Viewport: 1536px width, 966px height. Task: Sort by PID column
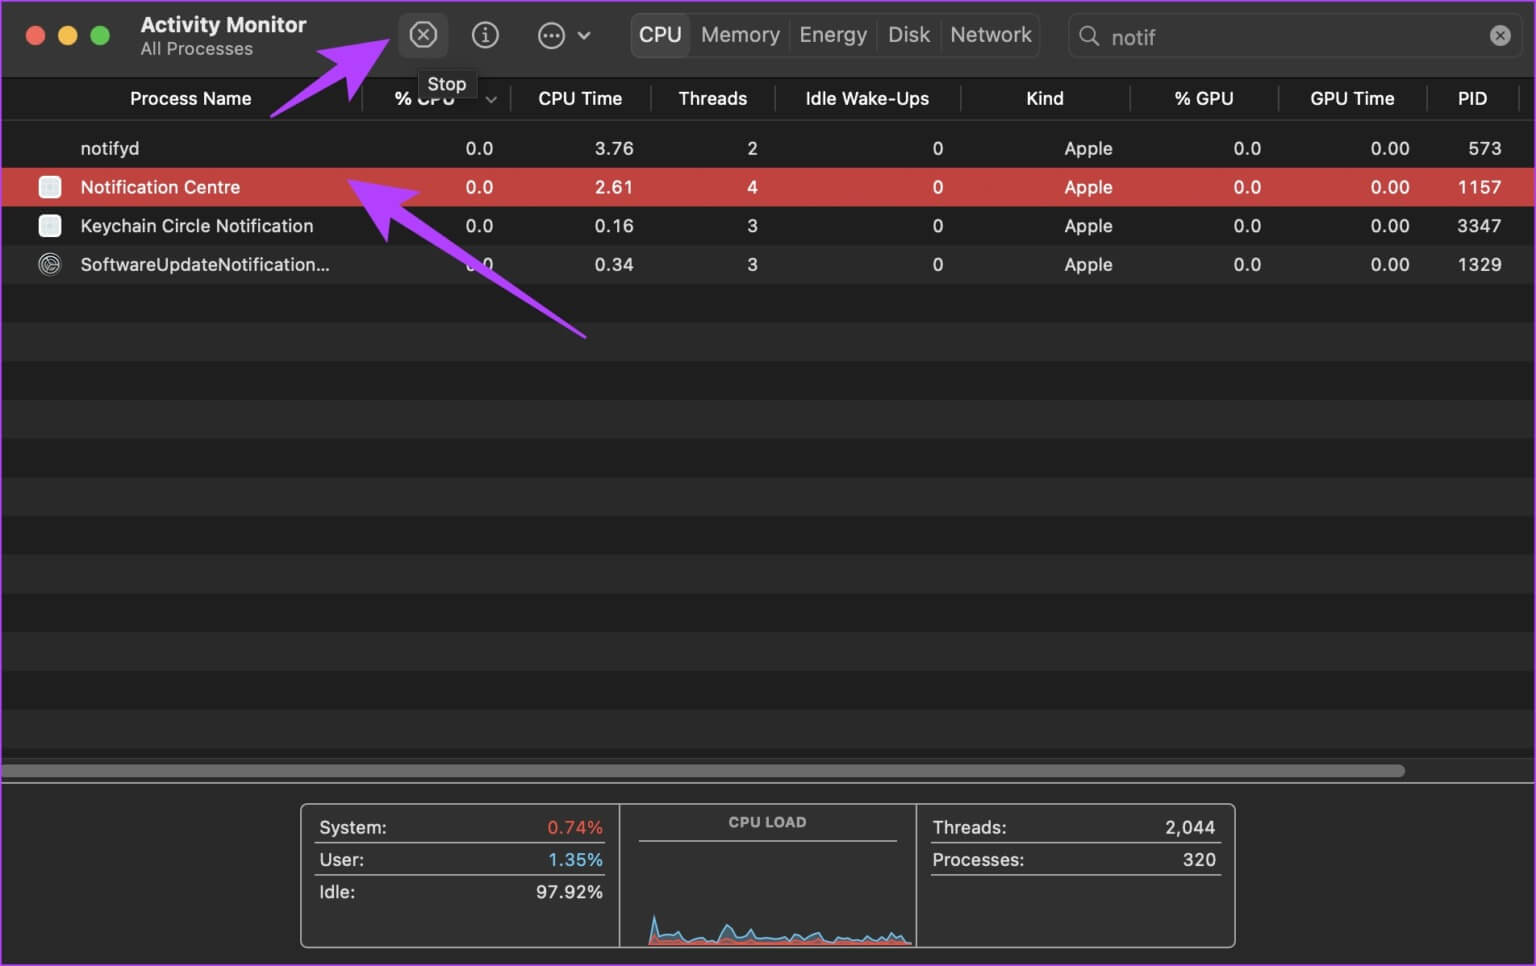click(1472, 98)
